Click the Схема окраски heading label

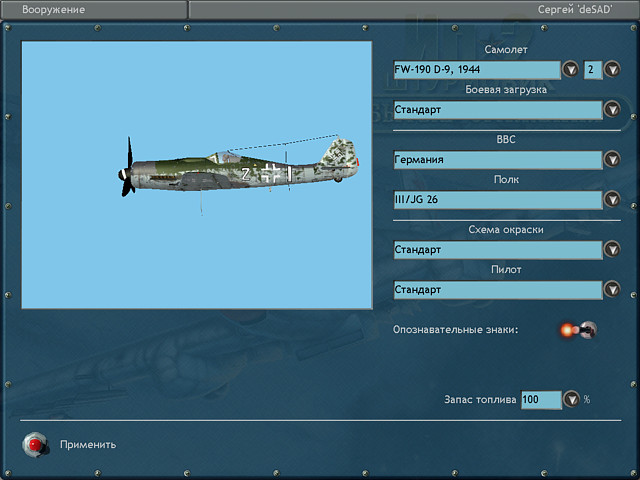pos(506,229)
